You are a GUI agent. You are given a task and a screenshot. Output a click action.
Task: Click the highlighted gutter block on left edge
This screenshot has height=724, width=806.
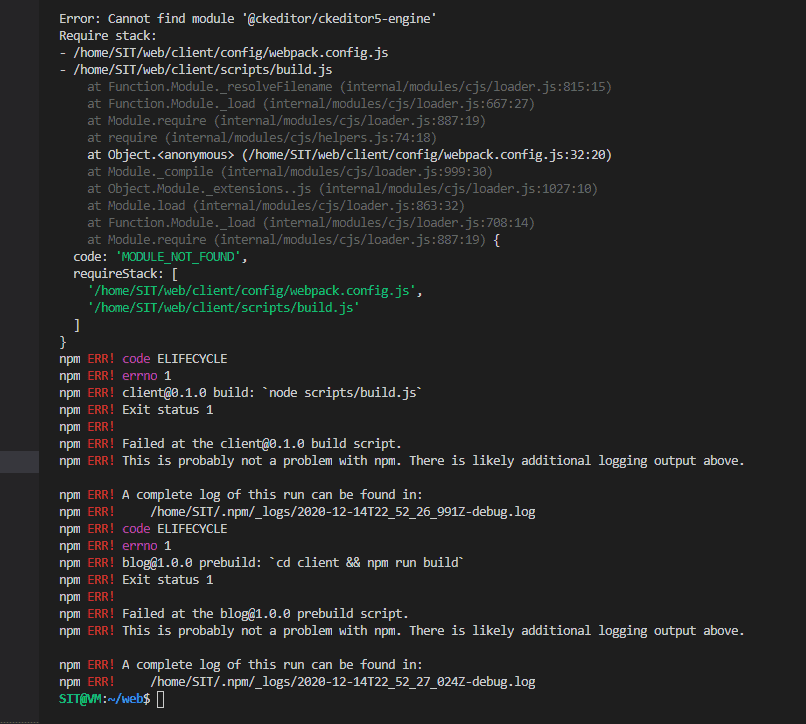pyautogui.click(x=19, y=460)
